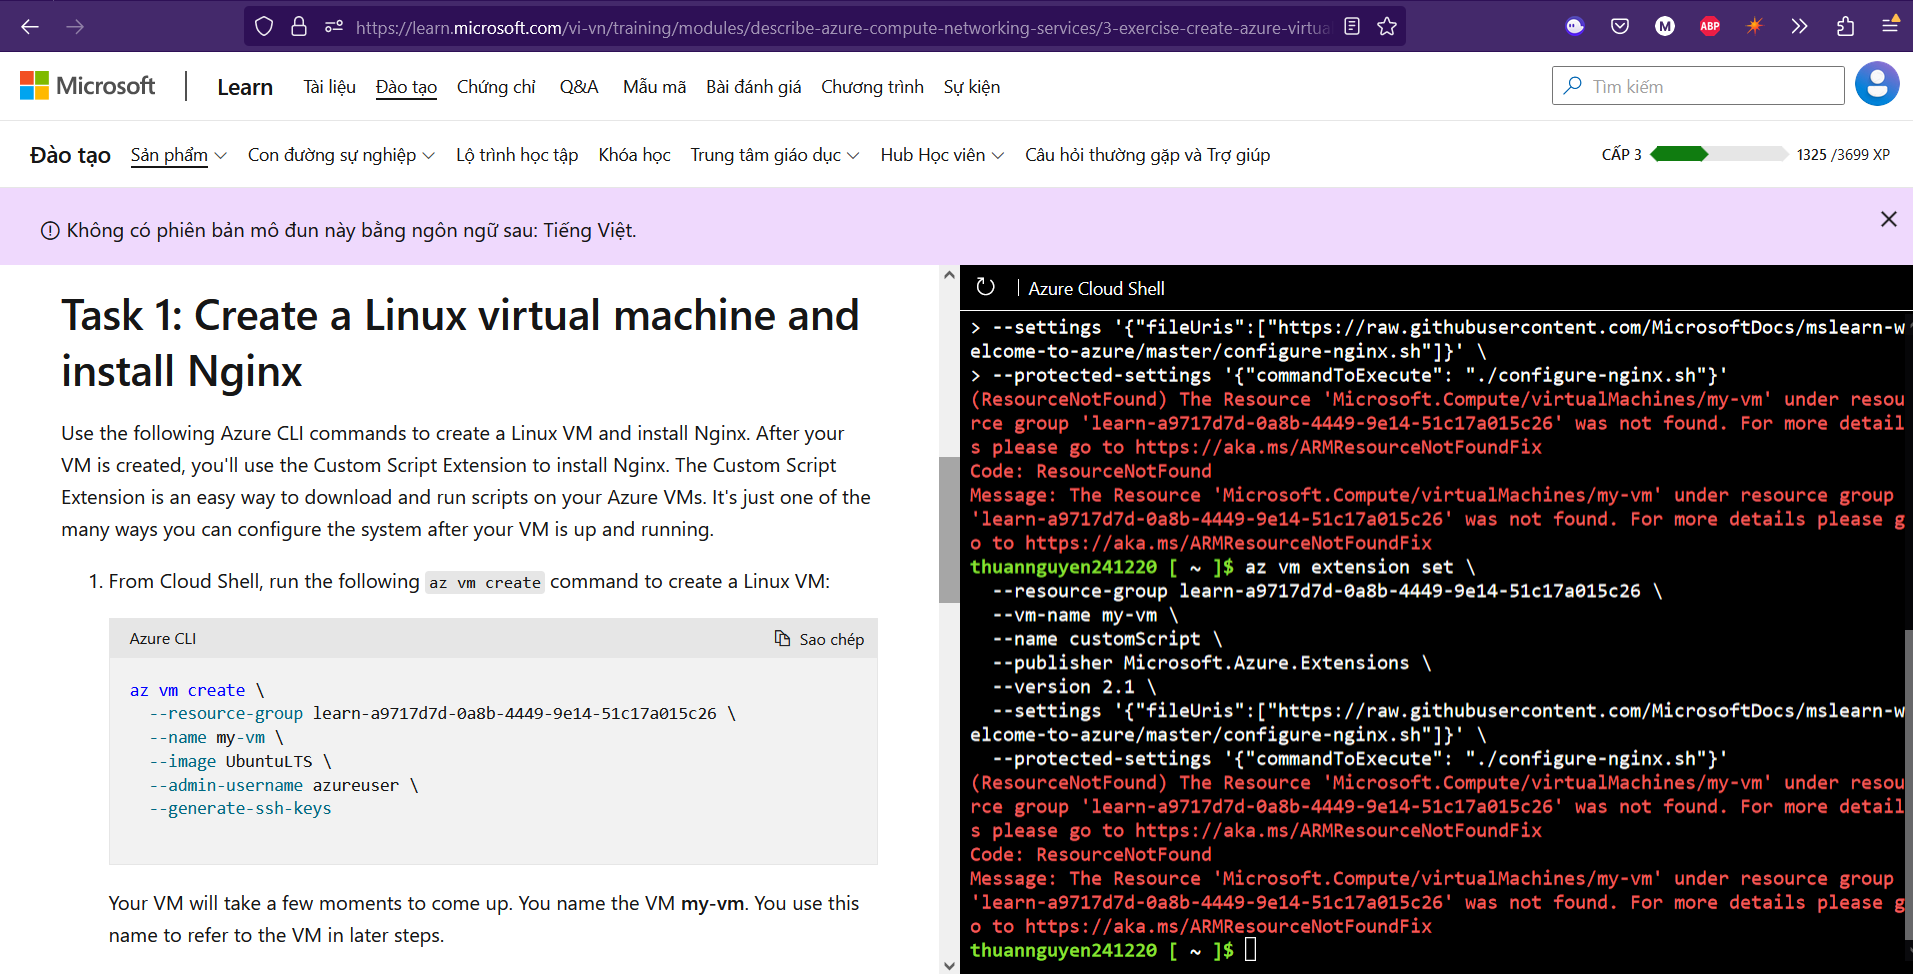The width and height of the screenshot is (1913, 974).
Task: Click the Cấp 3 XP progress bar
Action: 1718,154
